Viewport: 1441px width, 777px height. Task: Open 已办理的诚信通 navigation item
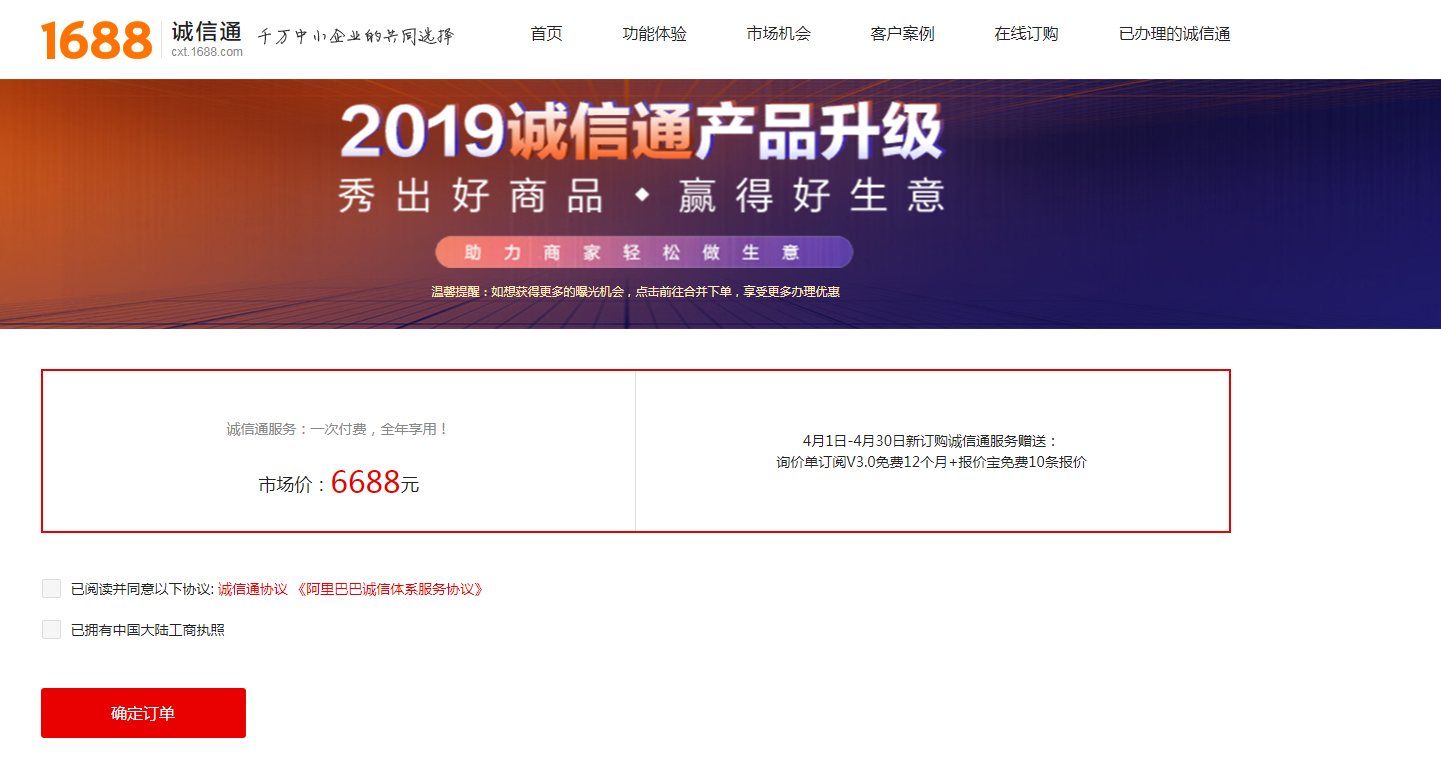coord(1174,34)
